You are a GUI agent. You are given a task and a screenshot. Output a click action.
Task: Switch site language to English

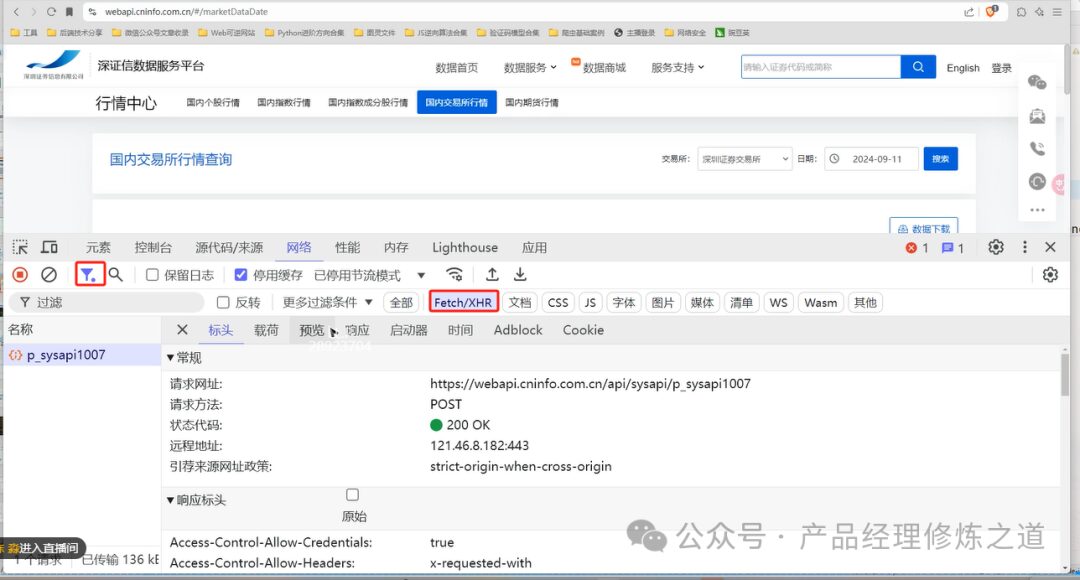point(963,68)
